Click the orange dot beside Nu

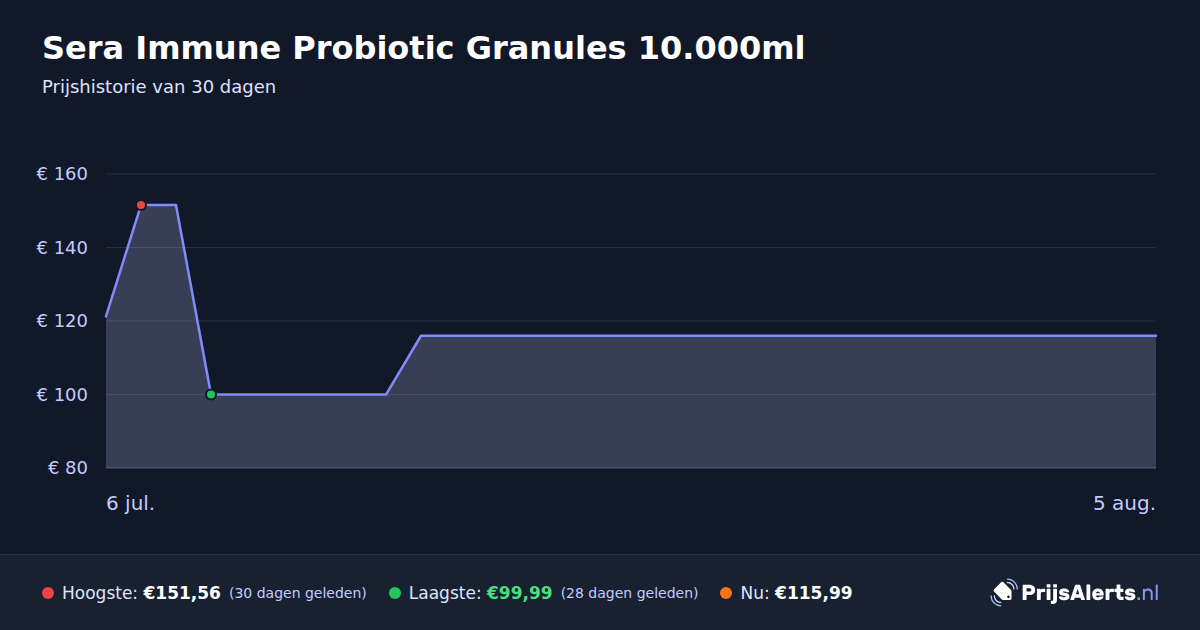[x=726, y=593]
